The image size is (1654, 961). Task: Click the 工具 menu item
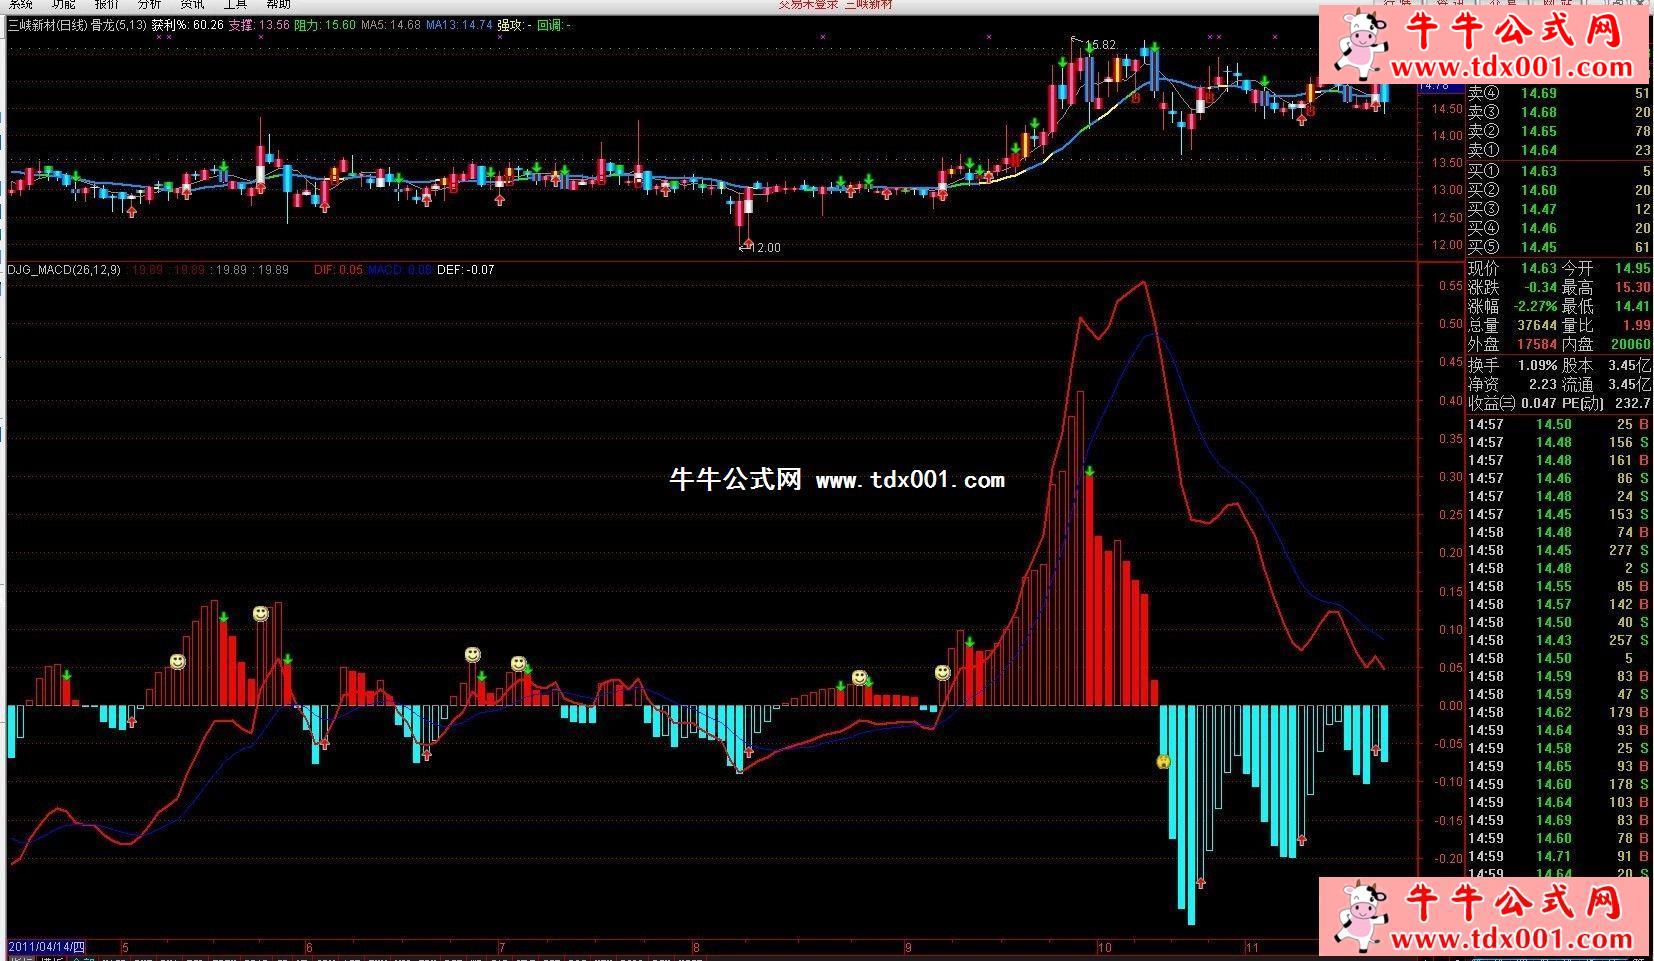click(x=235, y=5)
